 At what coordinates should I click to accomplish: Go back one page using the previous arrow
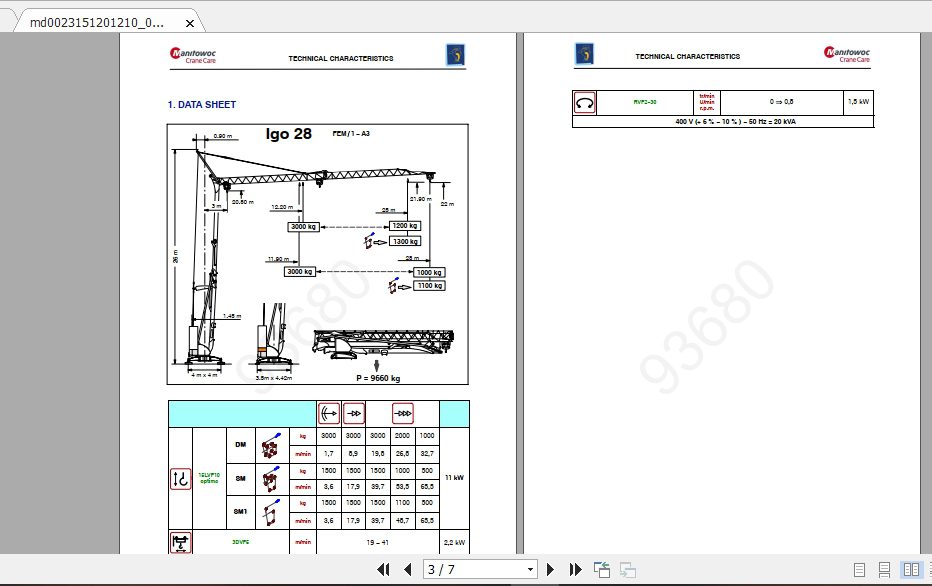(409, 569)
